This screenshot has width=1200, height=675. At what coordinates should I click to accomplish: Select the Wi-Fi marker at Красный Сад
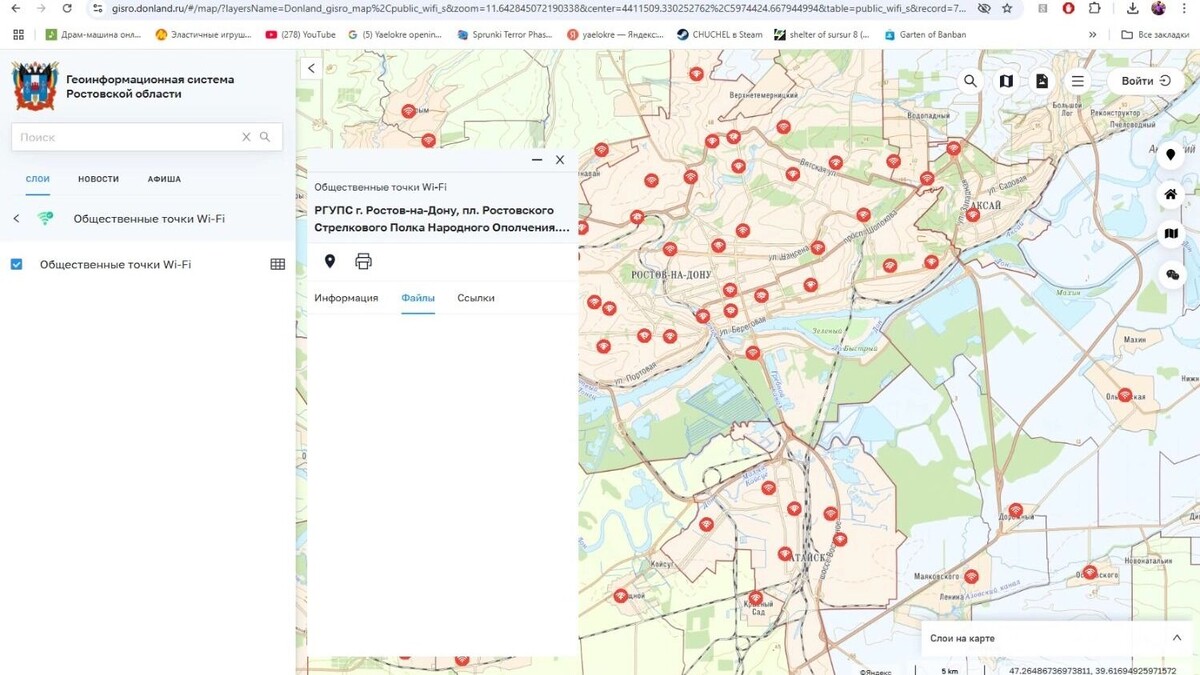point(755,598)
